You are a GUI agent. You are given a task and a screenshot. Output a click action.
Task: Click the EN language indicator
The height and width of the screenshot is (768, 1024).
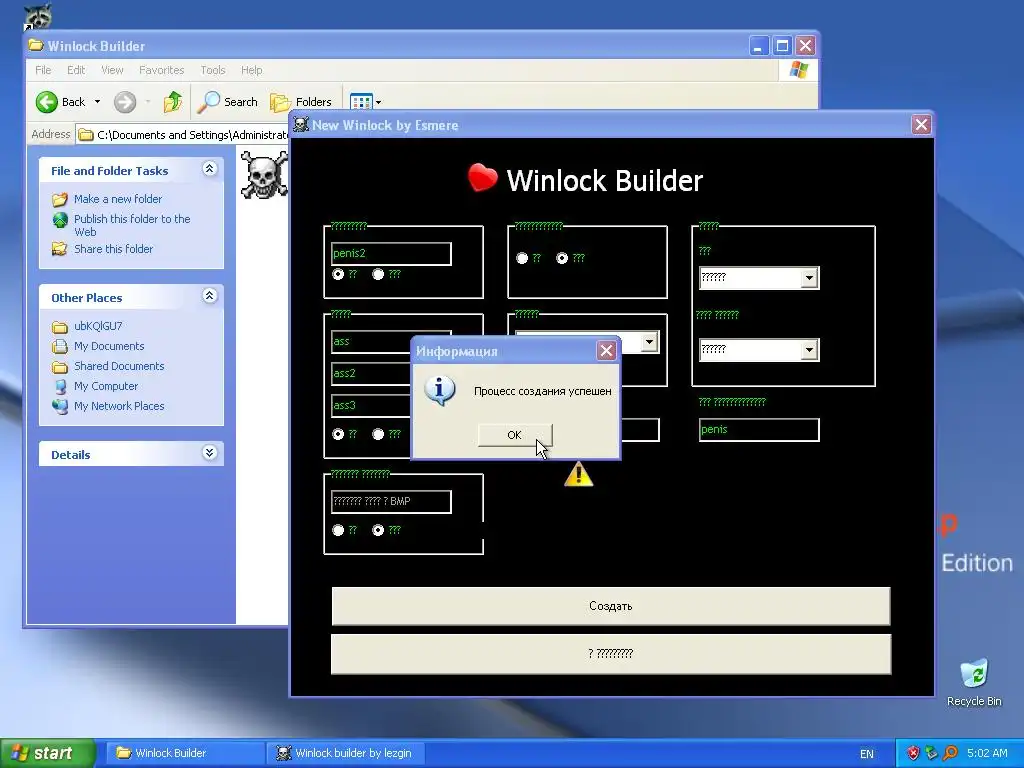[867, 754]
